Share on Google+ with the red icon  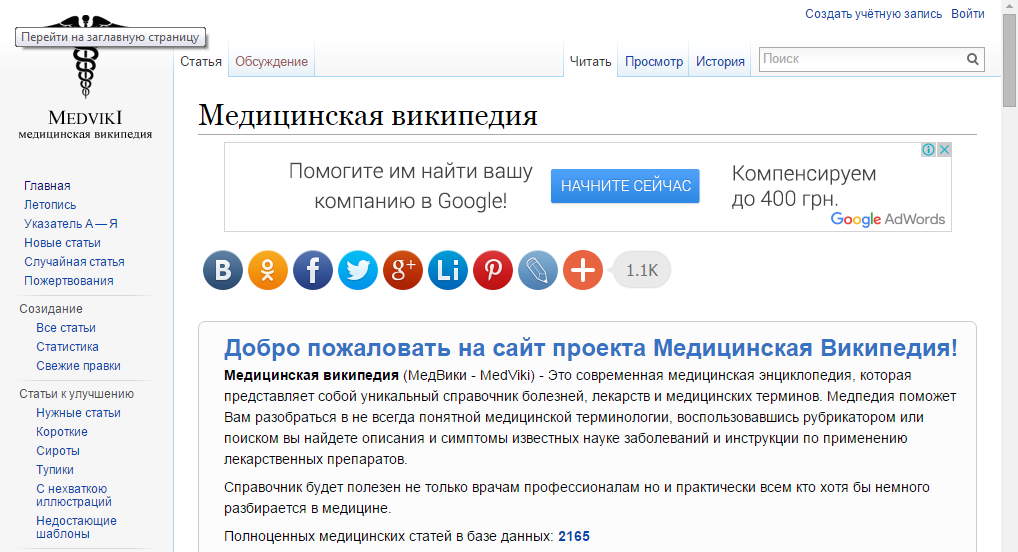point(403,270)
